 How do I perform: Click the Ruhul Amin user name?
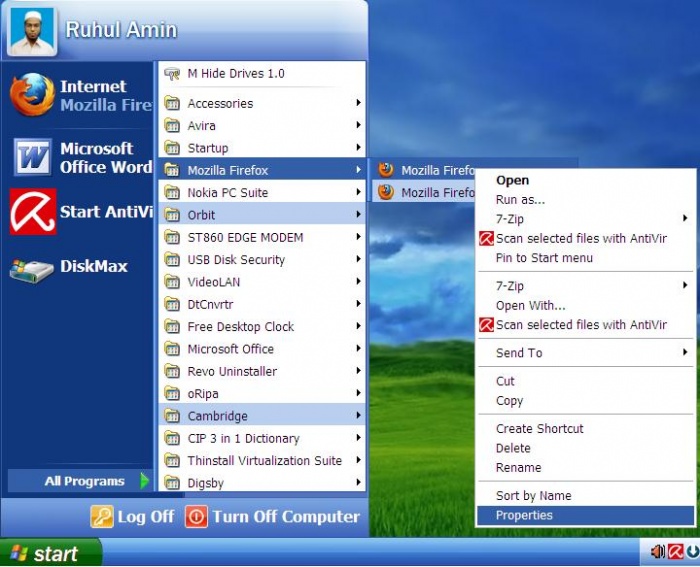tap(121, 30)
